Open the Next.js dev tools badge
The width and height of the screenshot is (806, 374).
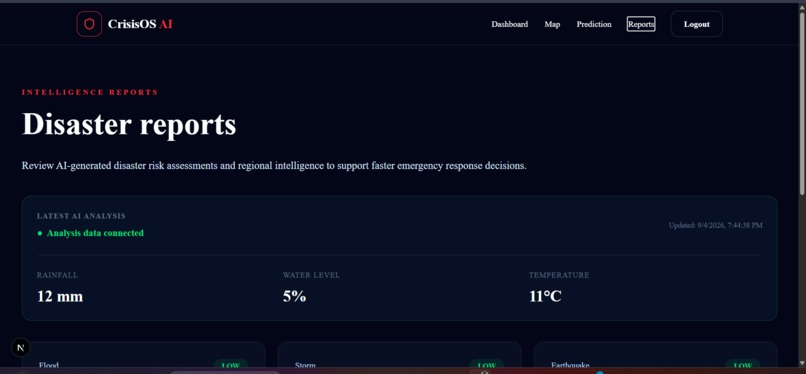[x=21, y=348]
